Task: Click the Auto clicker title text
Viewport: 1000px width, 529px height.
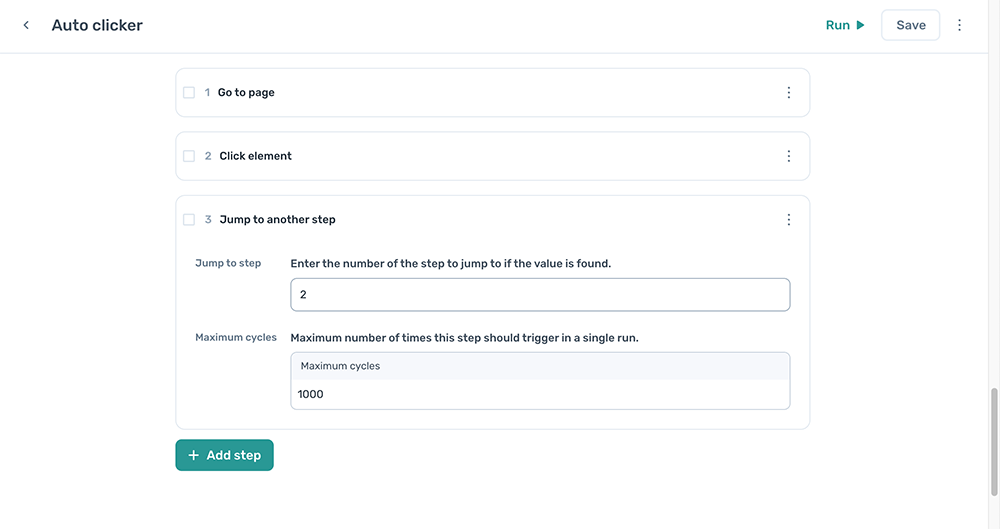Action: tap(97, 25)
